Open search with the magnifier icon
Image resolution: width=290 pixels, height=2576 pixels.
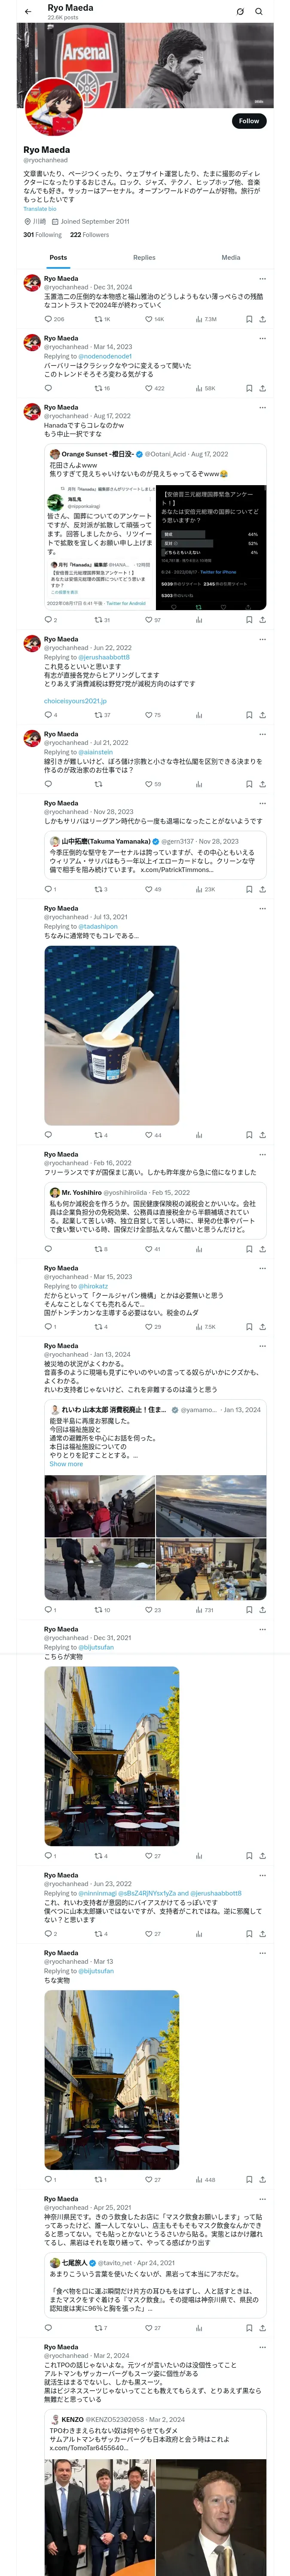tap(259, 11)
